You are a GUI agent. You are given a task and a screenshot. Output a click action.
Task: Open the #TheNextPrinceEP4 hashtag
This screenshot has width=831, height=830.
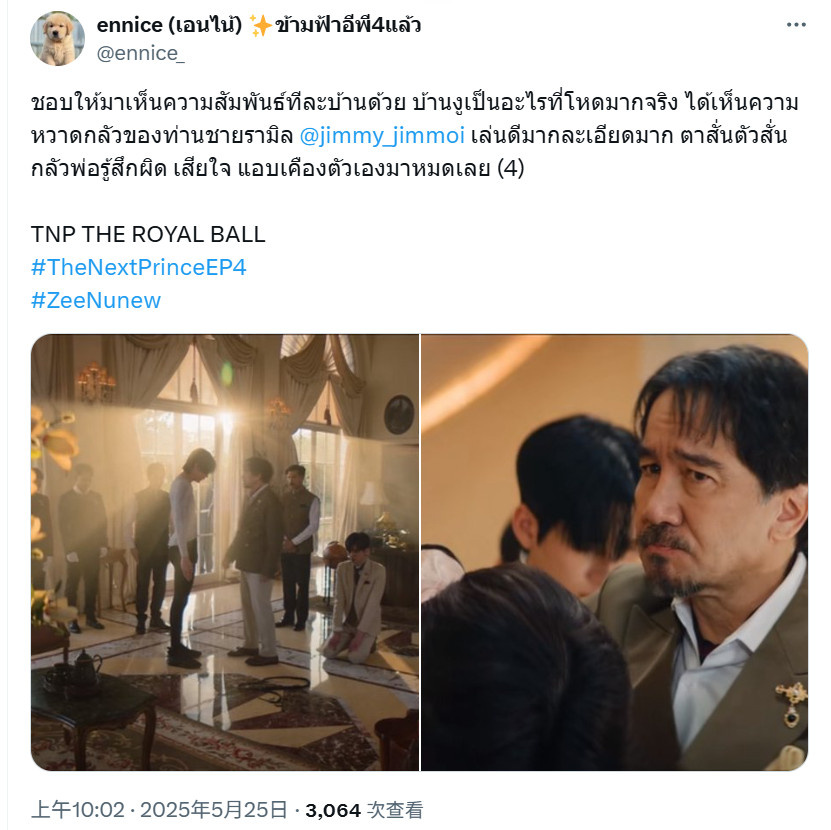click(x=139, y=267)
